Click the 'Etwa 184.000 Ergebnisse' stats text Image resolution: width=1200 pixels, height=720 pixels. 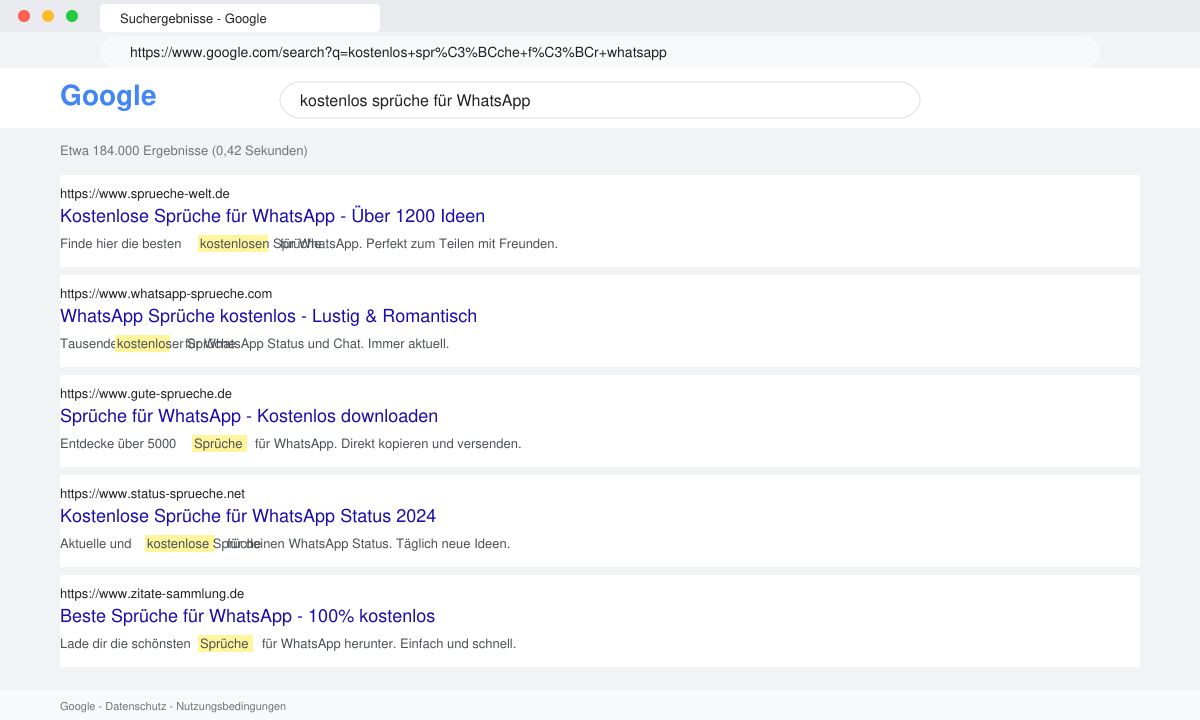point(184,151)
